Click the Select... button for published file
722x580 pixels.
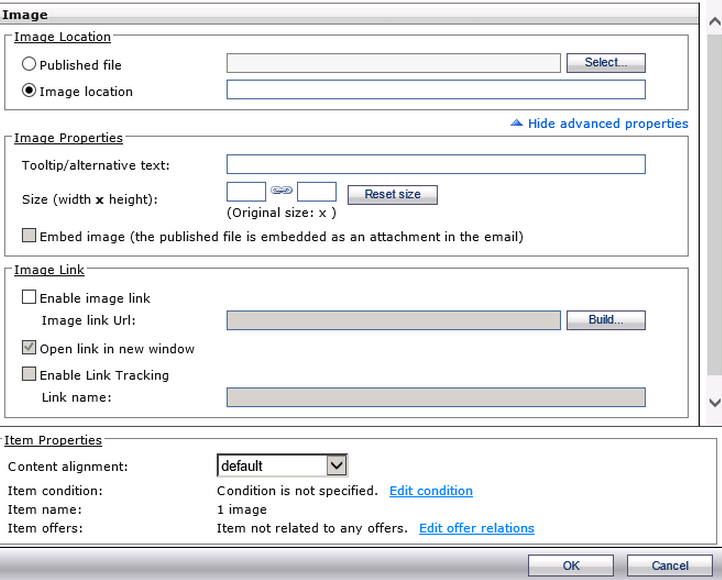(606, 63)
